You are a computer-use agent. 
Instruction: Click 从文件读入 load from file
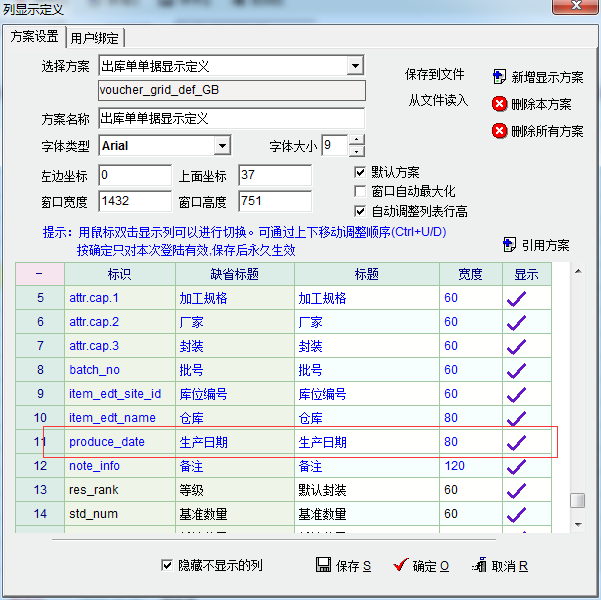pyautogui.click(x=437, y=100)
